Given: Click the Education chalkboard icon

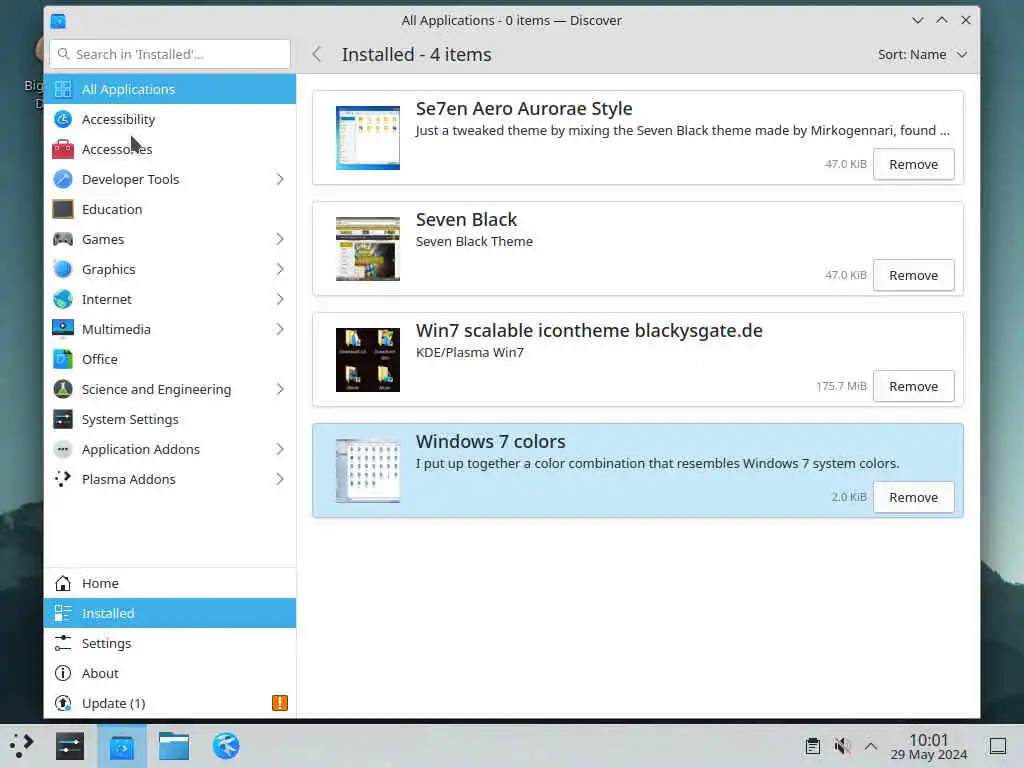Looking at the screenshot, I should click(63, 209).
